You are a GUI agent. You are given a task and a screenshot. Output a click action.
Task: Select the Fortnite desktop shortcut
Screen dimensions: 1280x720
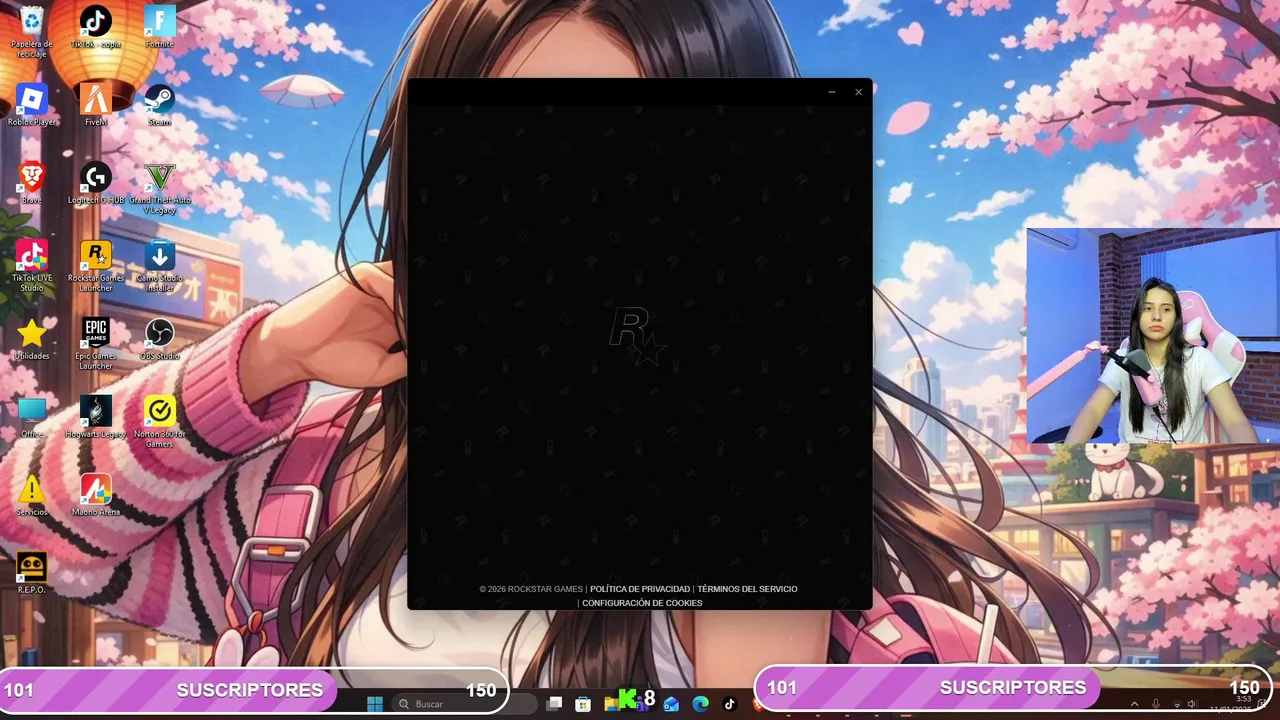[x=159, y=26]
